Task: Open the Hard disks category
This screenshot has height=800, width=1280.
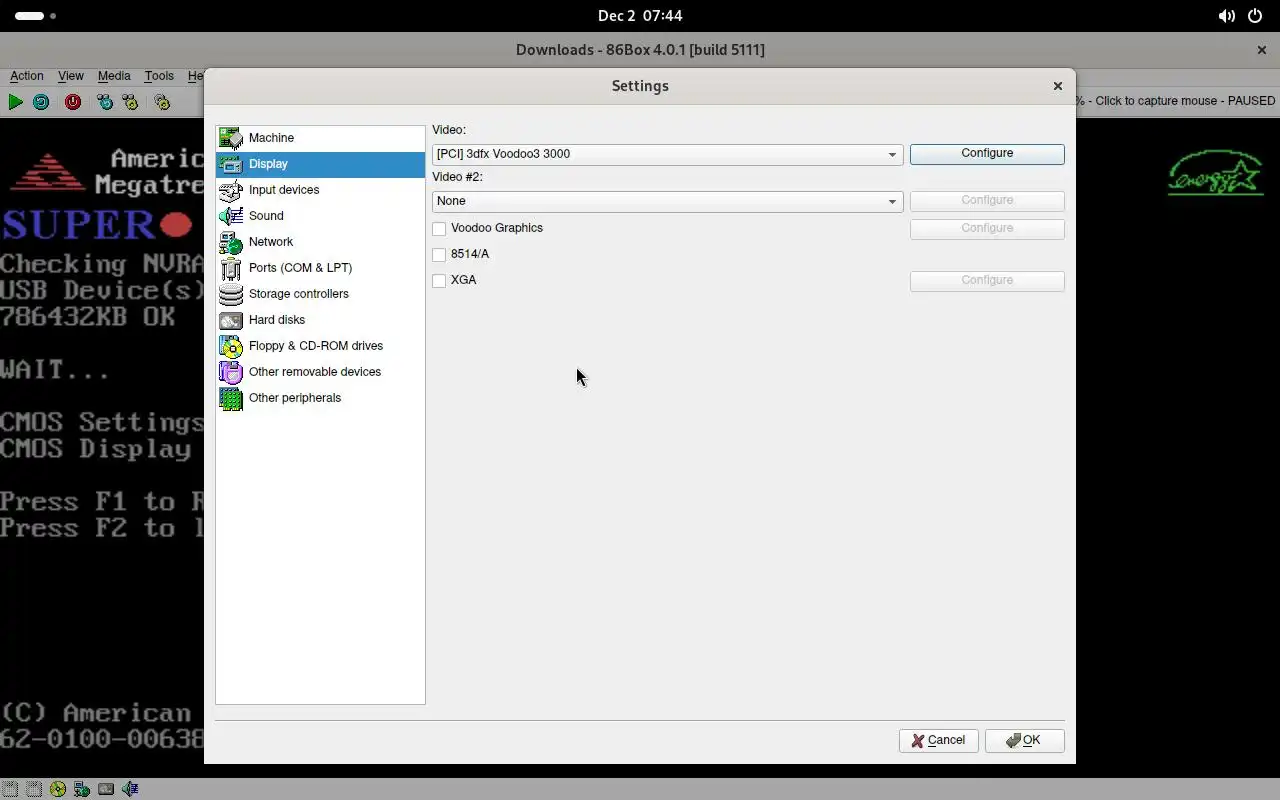Action: coord(320,320)
